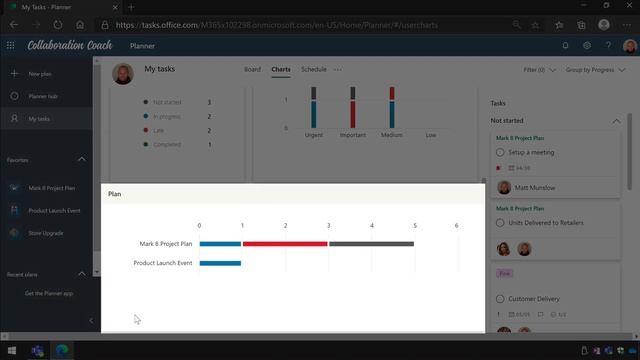
Task: Click the Medium priority chart bar
Action: [392, 108]
